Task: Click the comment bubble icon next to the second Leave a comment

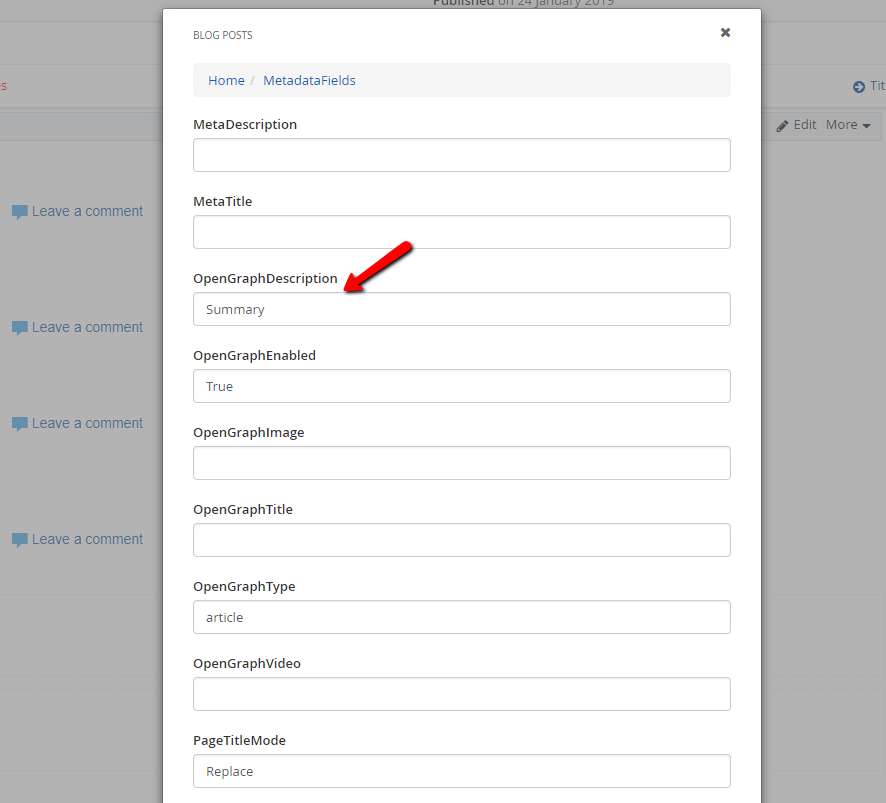Action: click(x=19, y=327)
